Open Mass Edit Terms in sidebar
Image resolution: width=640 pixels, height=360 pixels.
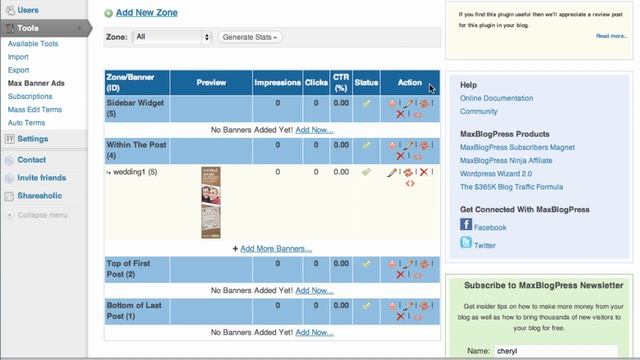[x=35, y=109]
